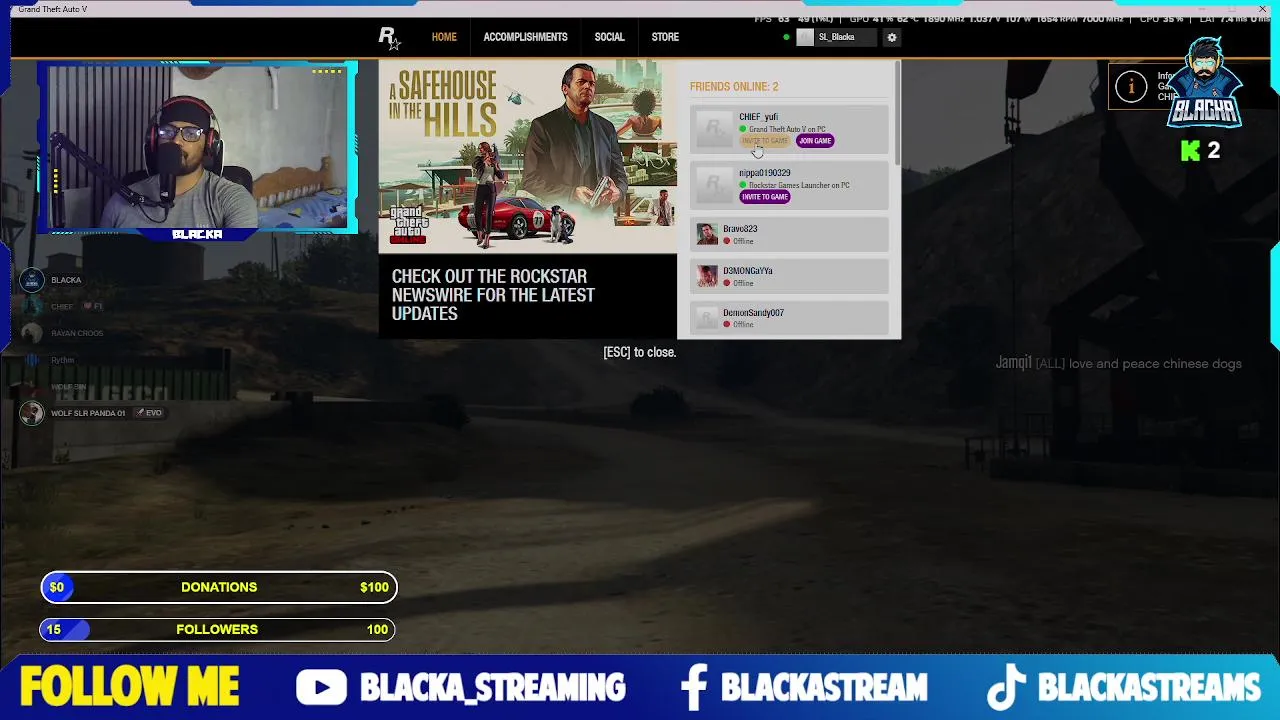Open the settings gear next to SL_Blacka

(x=892, y=37)
